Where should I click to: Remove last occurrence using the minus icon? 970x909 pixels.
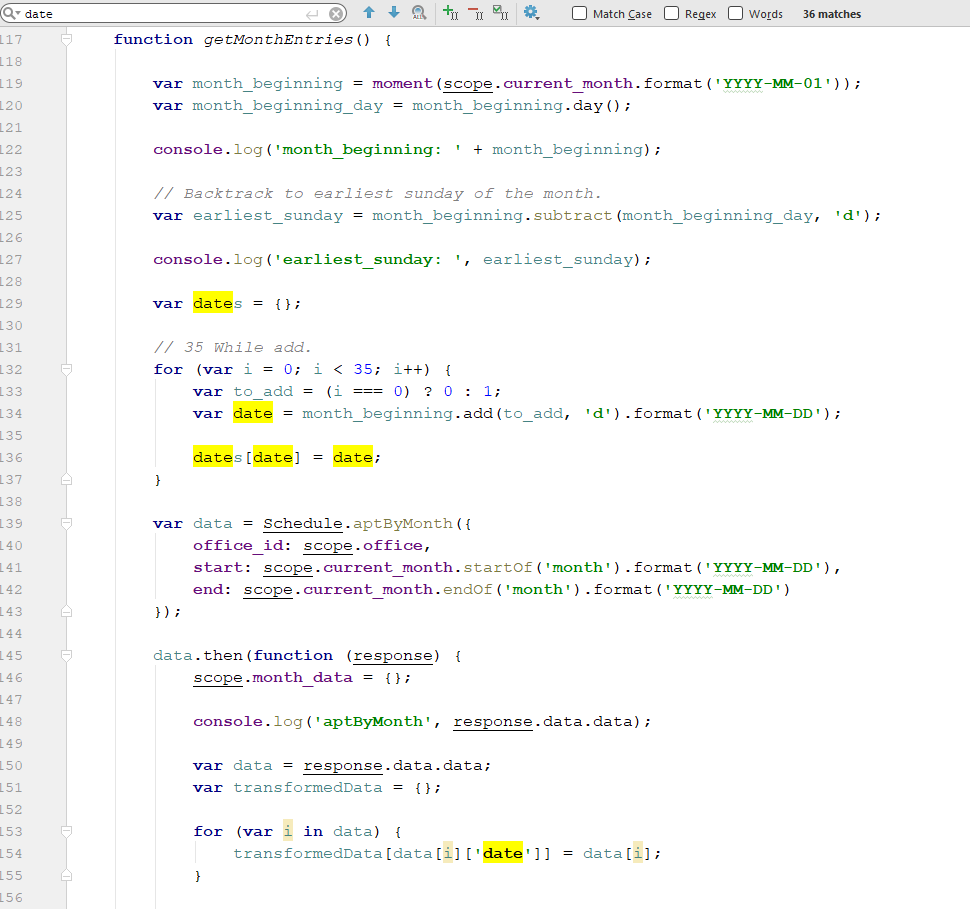[x=473, y=13]
